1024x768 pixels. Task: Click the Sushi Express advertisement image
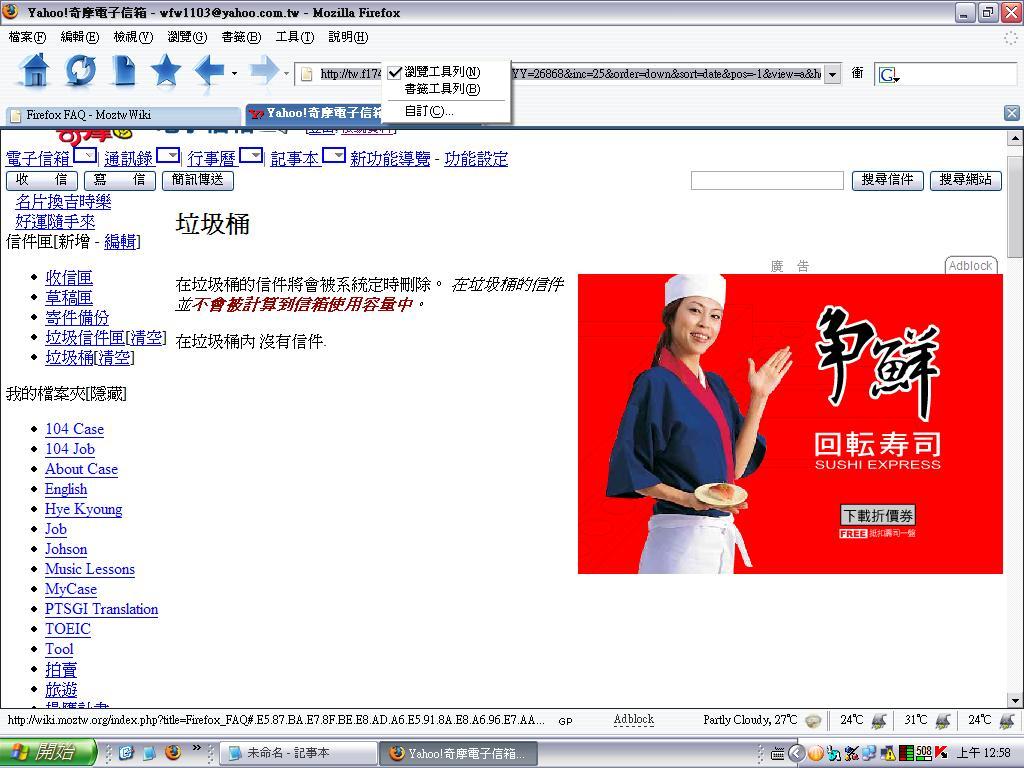790,424
